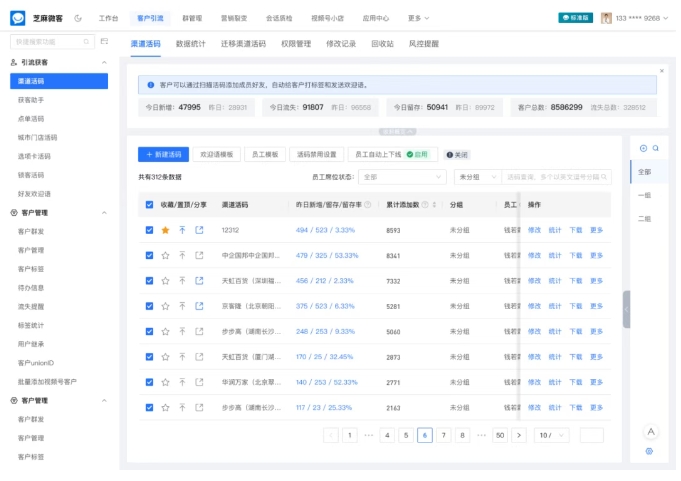Click the 快捷搜索功能 search field
Viewport: 681px width, 481px height.
click(52, 42)
